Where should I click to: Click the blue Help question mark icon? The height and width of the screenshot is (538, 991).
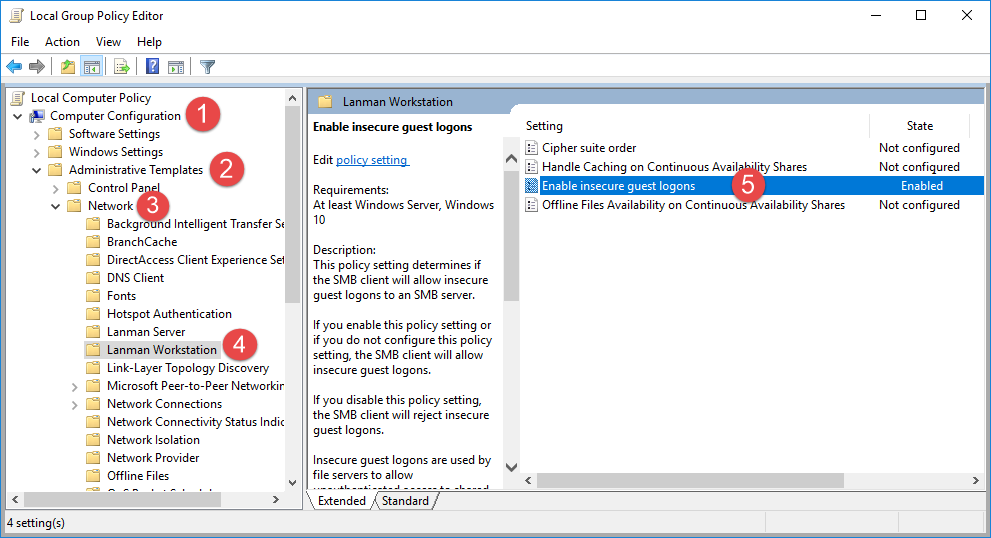[152, 66]
